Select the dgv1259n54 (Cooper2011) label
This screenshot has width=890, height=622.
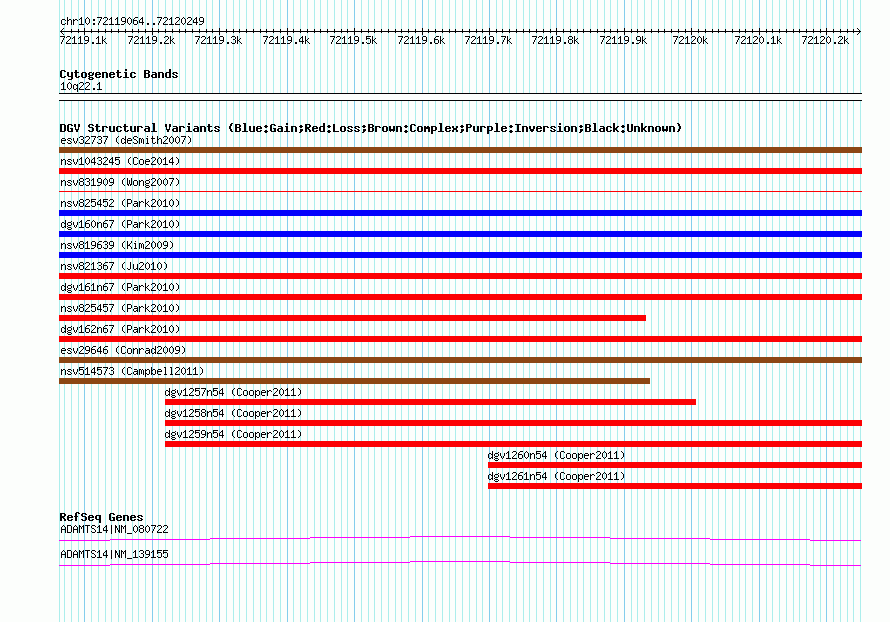point(233,434)
